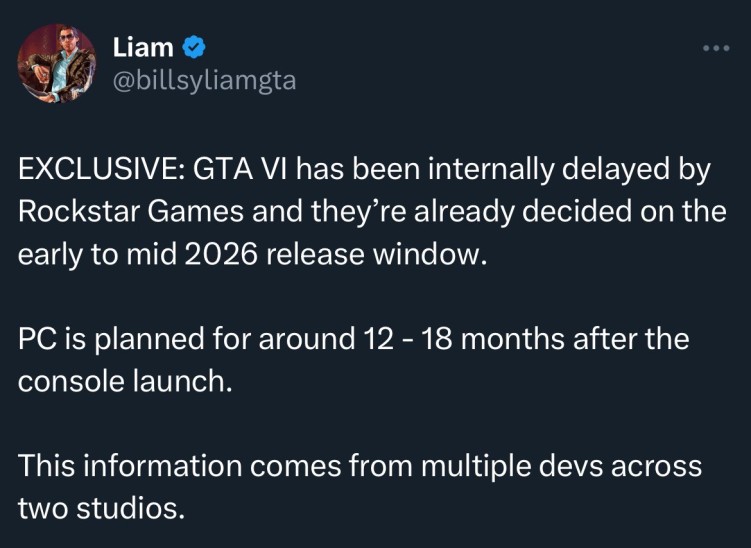Click the blue verified checkmark badge
This screenshot has width=751, height=548.
click(194, 47)
